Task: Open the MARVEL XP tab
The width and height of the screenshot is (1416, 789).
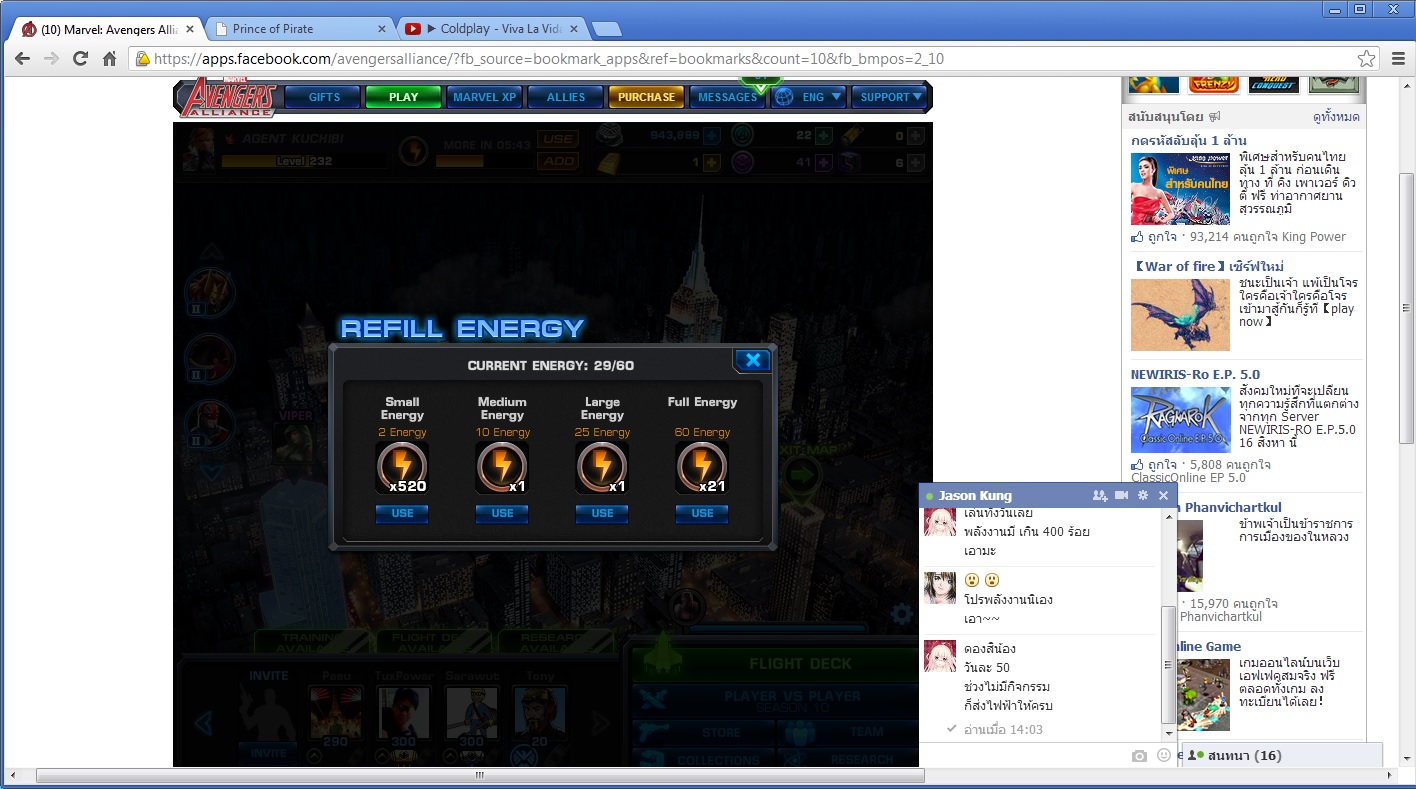Action: [485, 97]
